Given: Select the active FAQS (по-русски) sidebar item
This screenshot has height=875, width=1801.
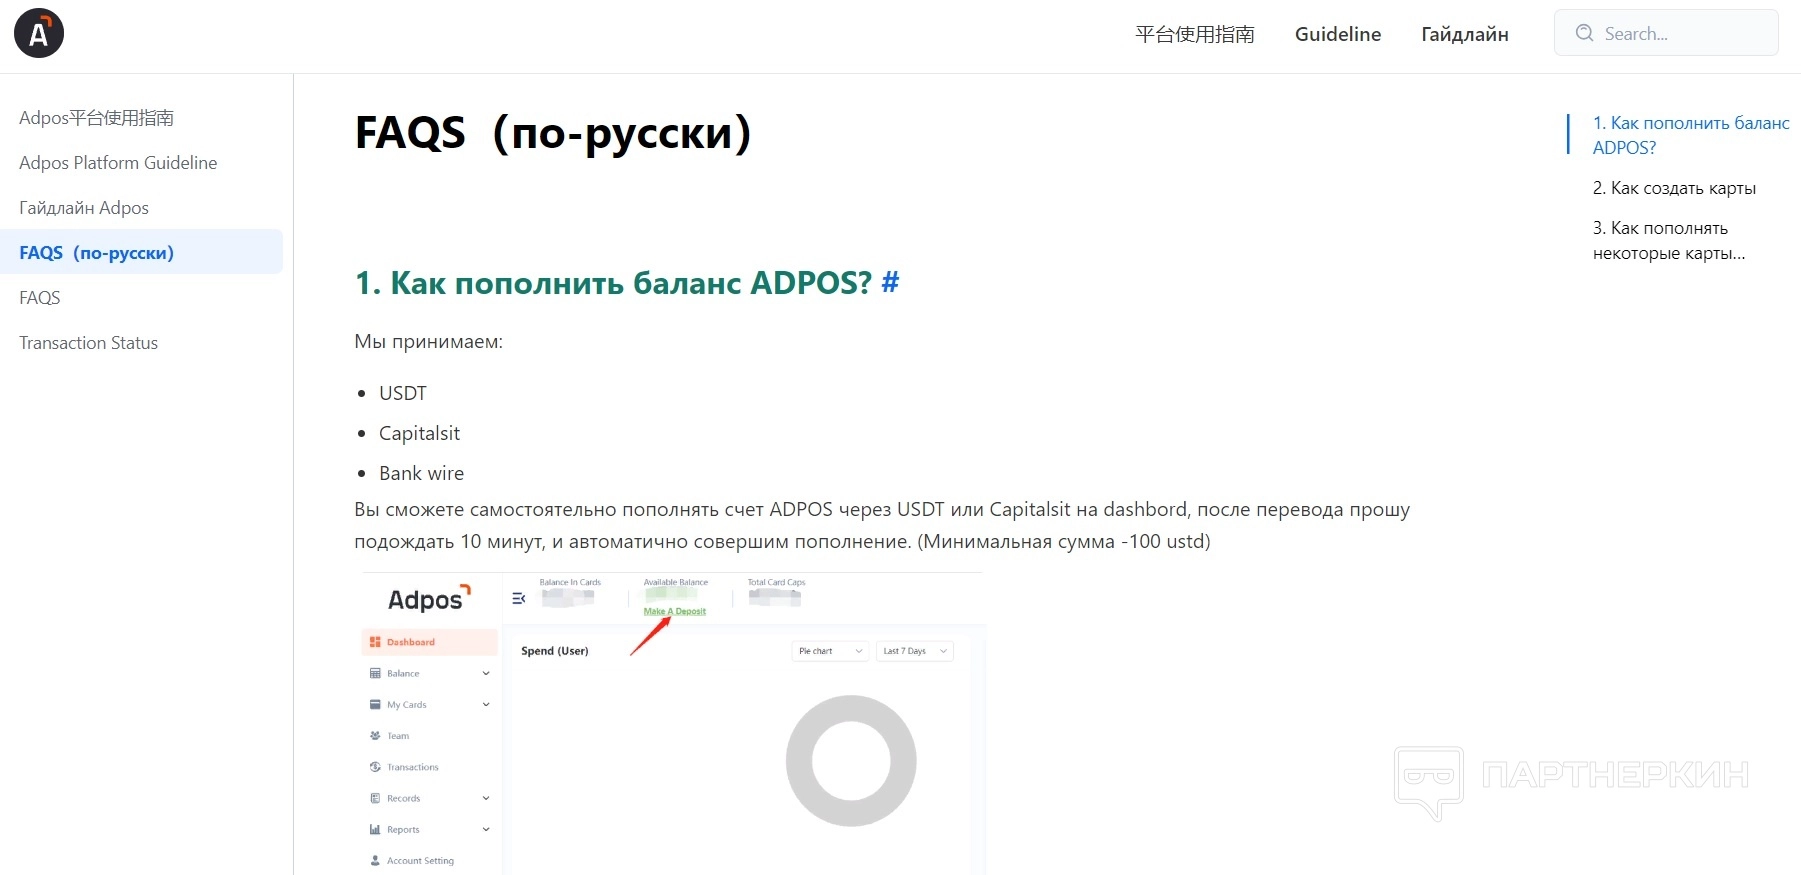Looking at the screenshot, I should point(141,252).
